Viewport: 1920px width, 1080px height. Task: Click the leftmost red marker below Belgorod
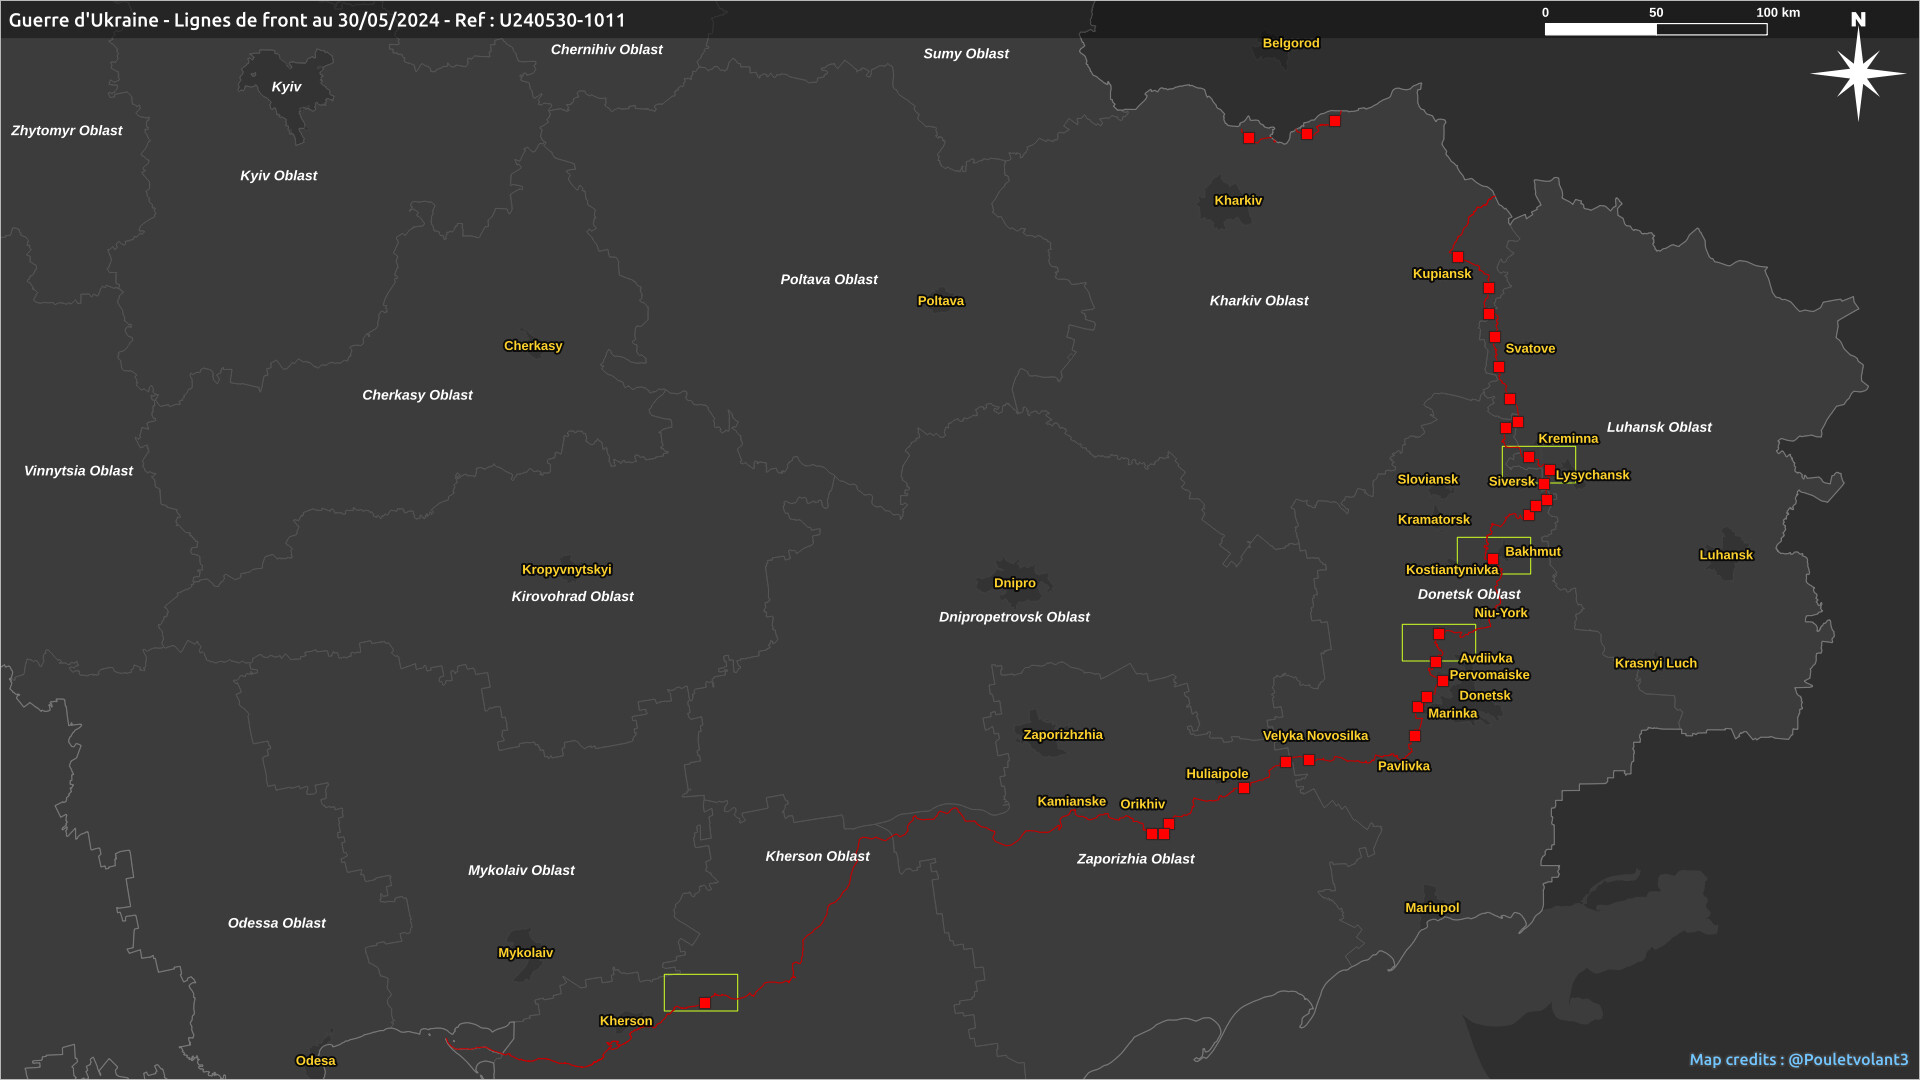coord(1249,138)
